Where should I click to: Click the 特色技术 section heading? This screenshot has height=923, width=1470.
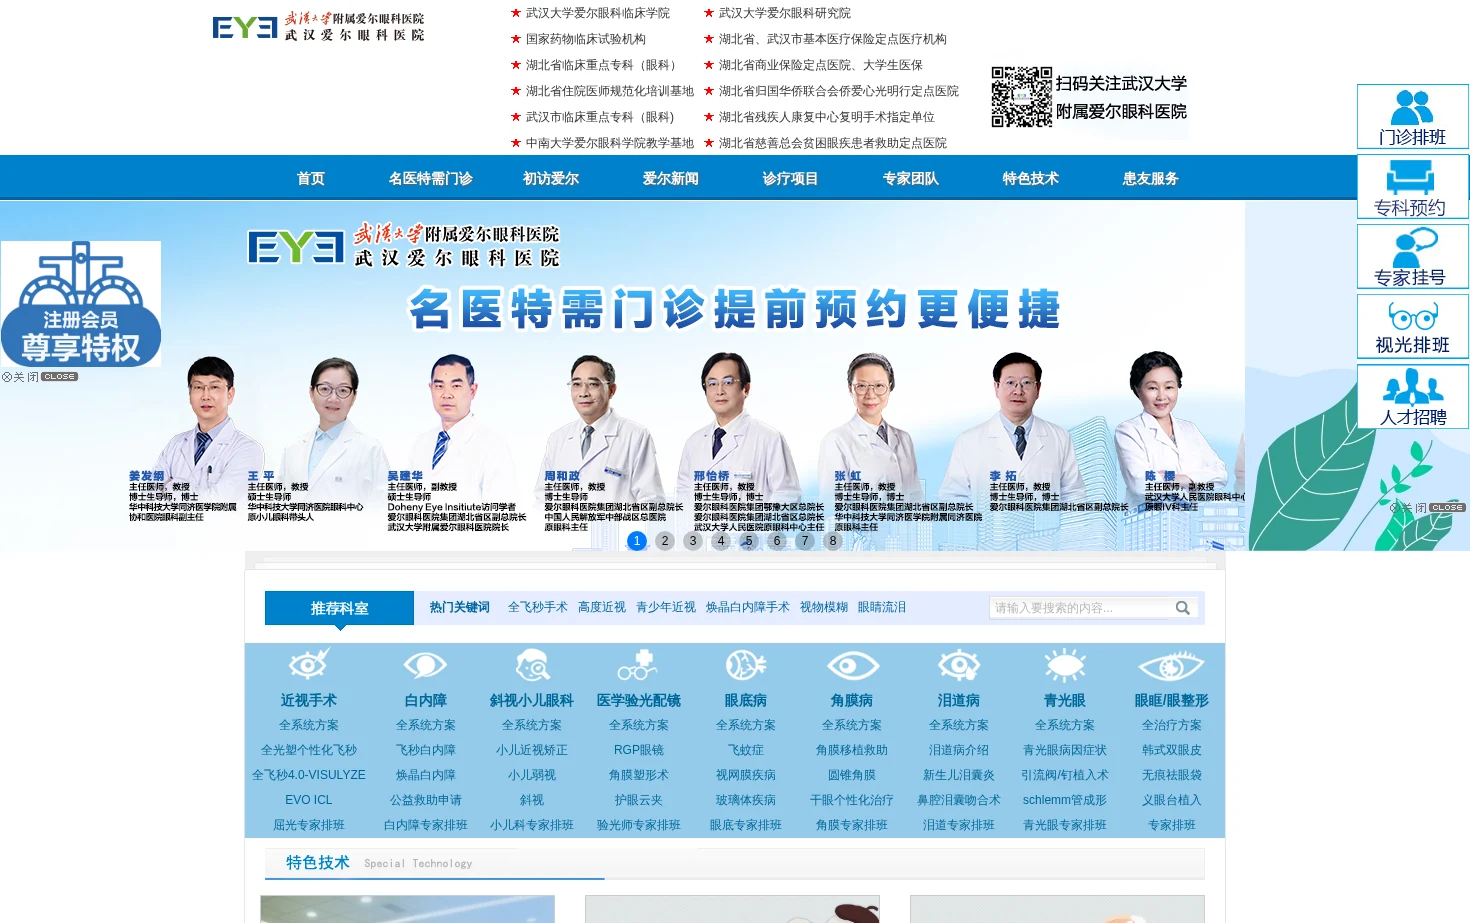click(318, 862)
